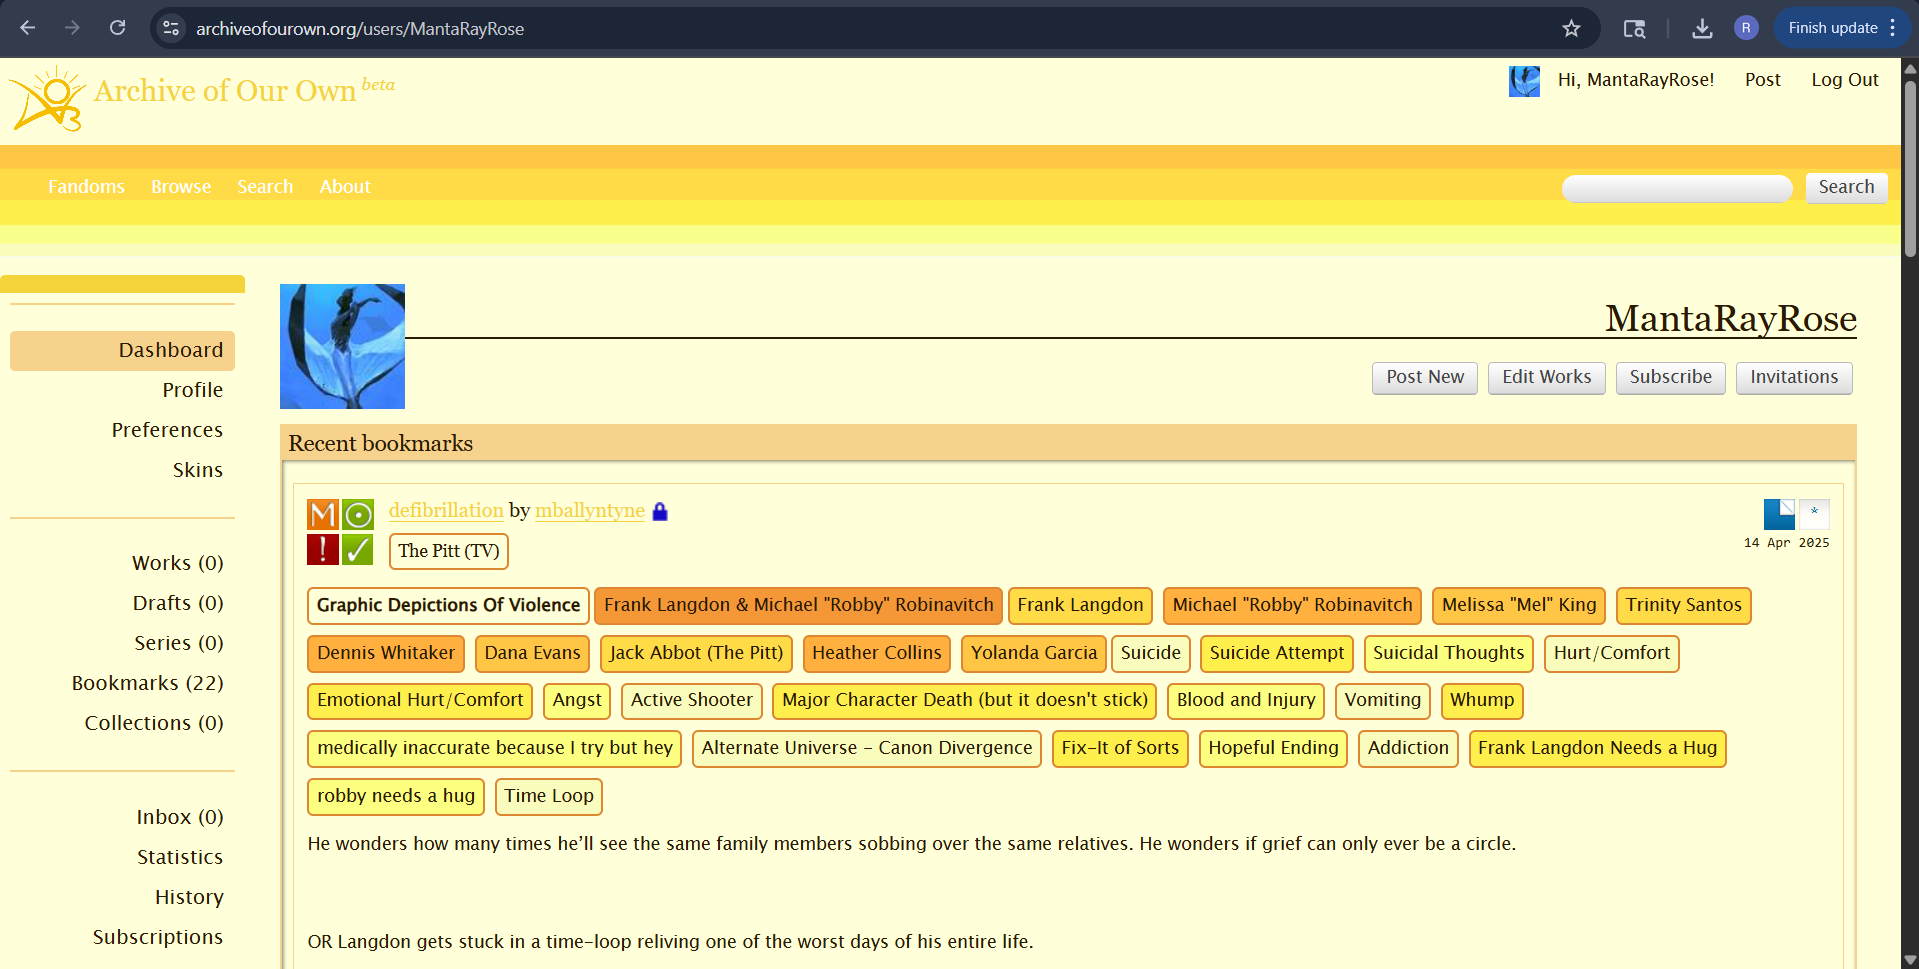Image resolution: width=1919 pixels, height=969 pixels.
Task: Click The Pitt (TV) fandom tag
Action: coord(448,551)
